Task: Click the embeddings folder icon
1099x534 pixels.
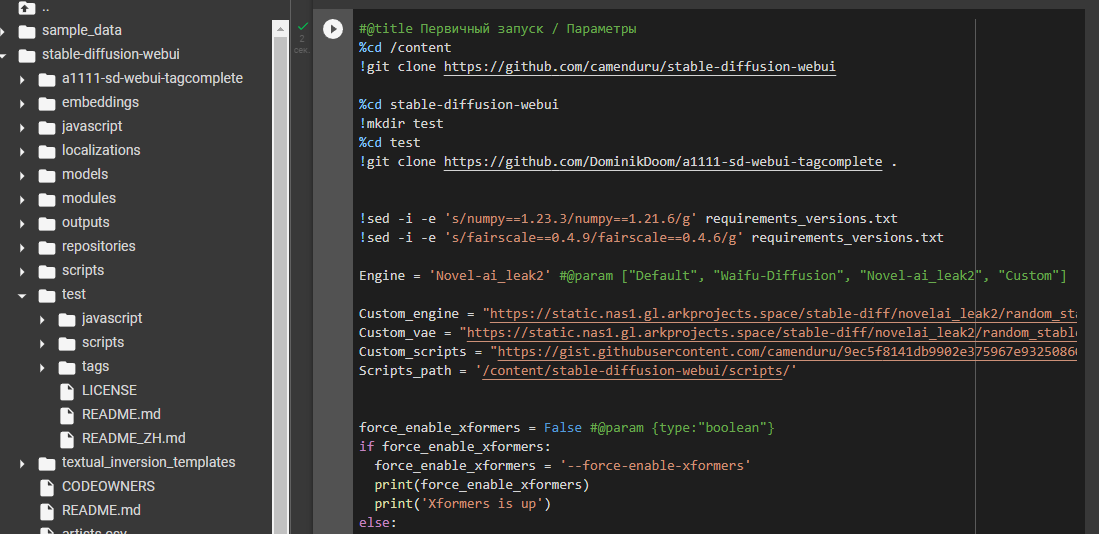Action: (x=47, y=103)
